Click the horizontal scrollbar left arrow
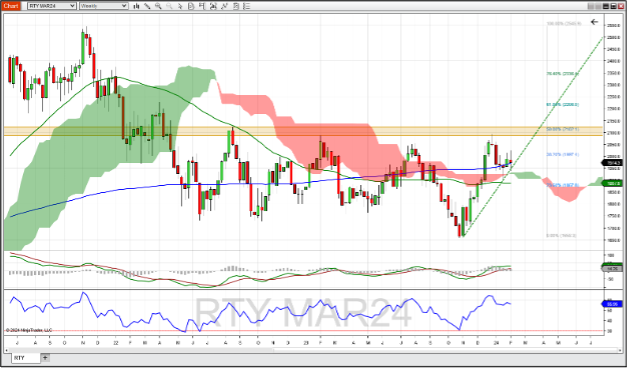 click(x=6, y=350)
